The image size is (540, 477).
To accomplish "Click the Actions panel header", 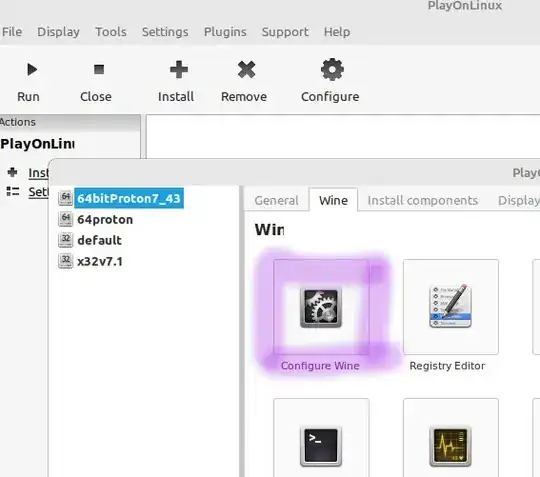I will pos(70,122).
